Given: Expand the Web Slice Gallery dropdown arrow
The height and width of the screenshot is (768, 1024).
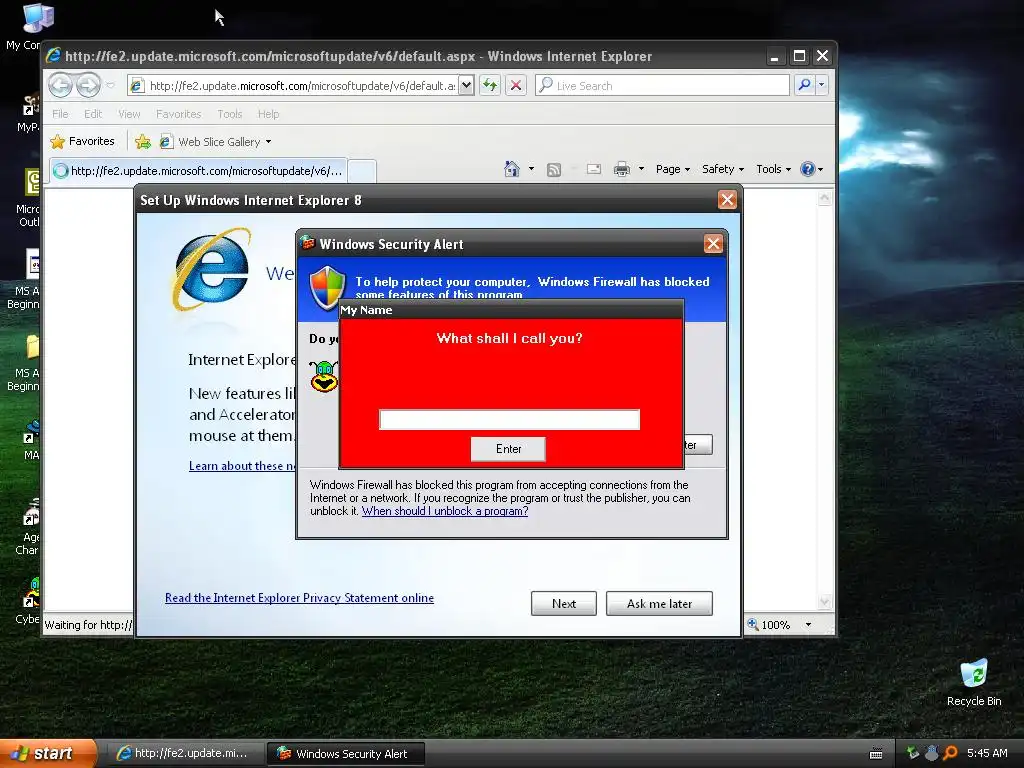Looking at the screenshot, I should [x=268, y=142].
